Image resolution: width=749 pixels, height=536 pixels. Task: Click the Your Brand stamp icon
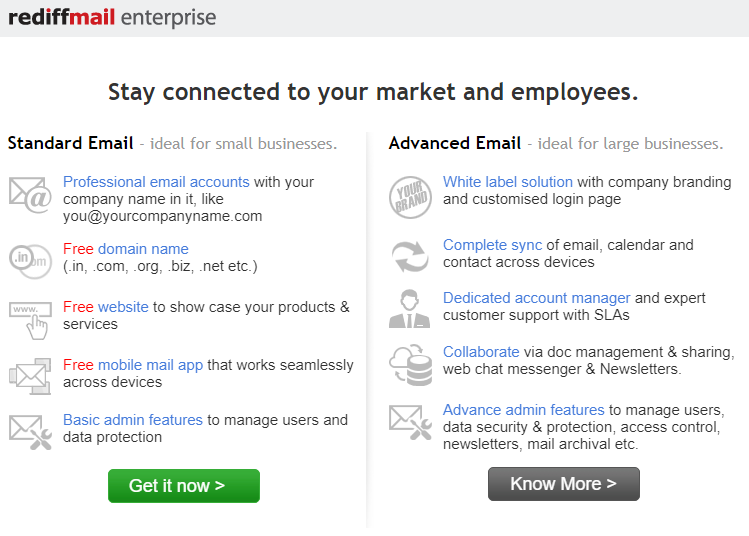(x=410, y=195)
